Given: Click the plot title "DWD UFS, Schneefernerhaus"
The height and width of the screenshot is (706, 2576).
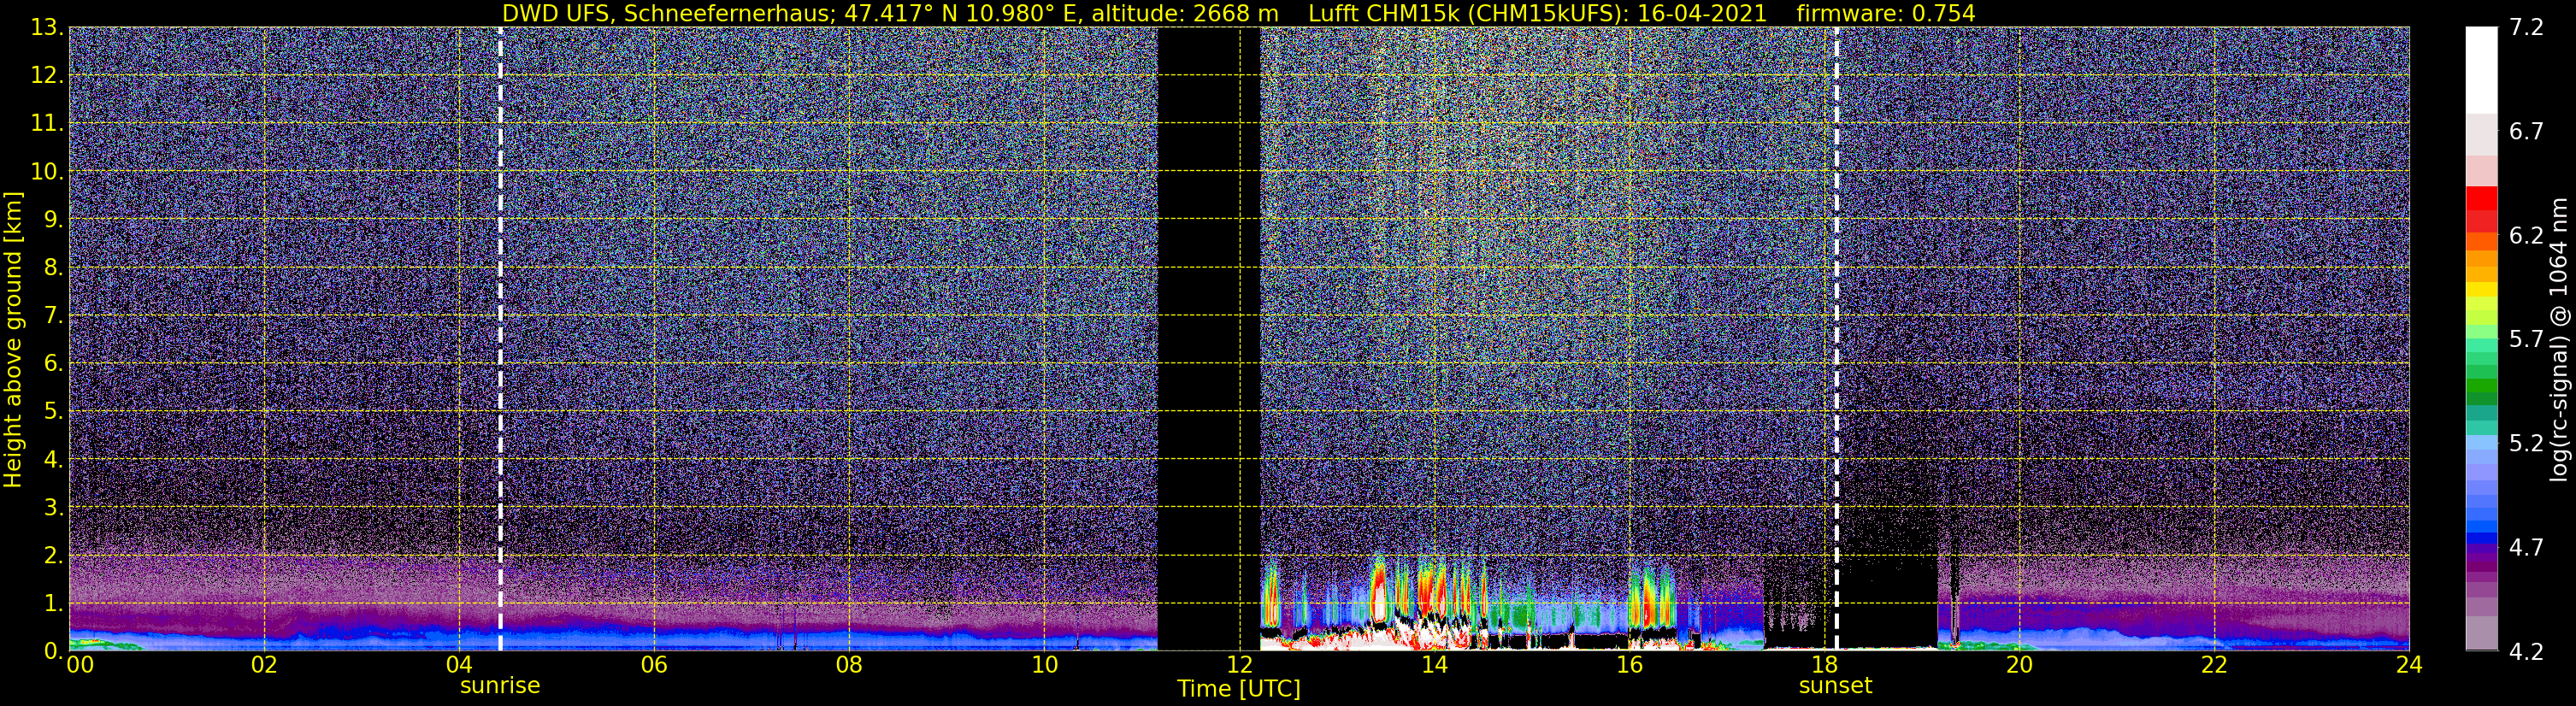Looking at the screenshot, I should click(667, 13).
